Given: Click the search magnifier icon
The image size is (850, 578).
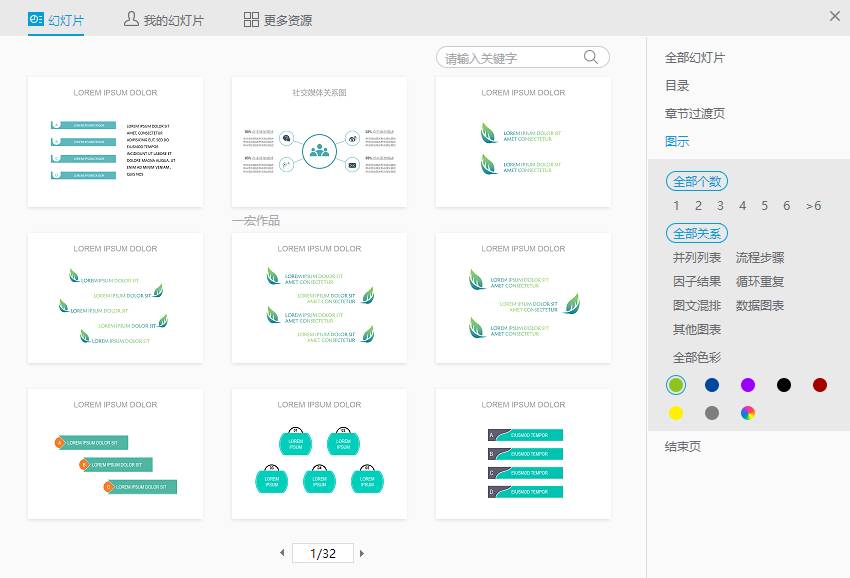Looking at the screenshot, I should point(589,57).
